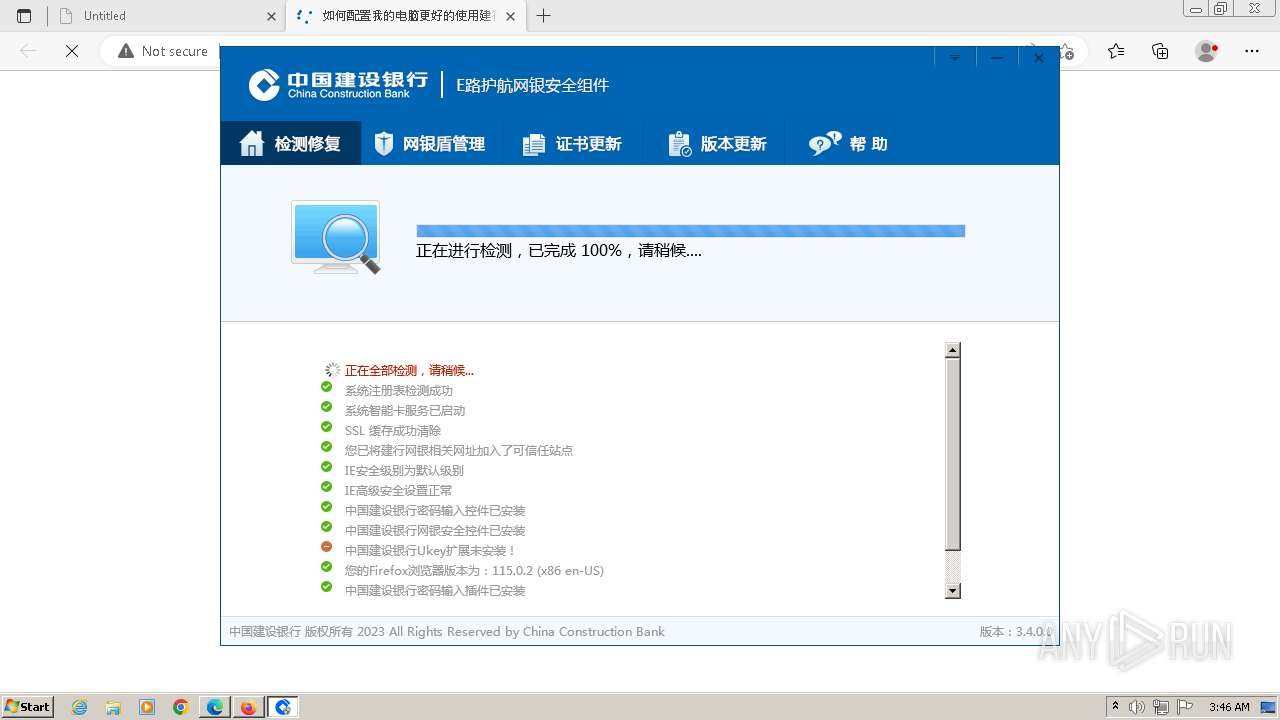This screenshot has width=1280, height=720.
Task: Open the network icon in system tray
Action: [1161, 707]
